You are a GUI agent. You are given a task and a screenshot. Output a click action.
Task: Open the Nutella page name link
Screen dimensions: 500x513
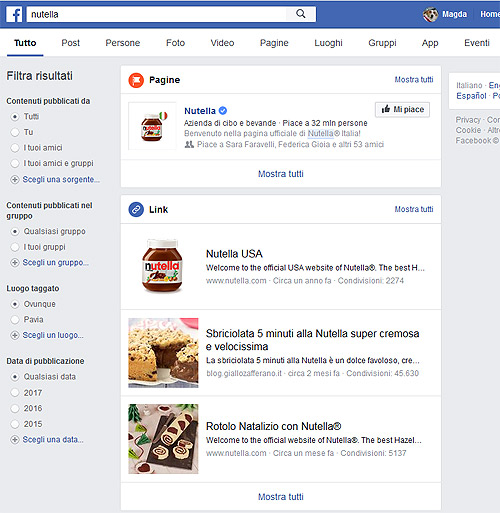point(200,111)
